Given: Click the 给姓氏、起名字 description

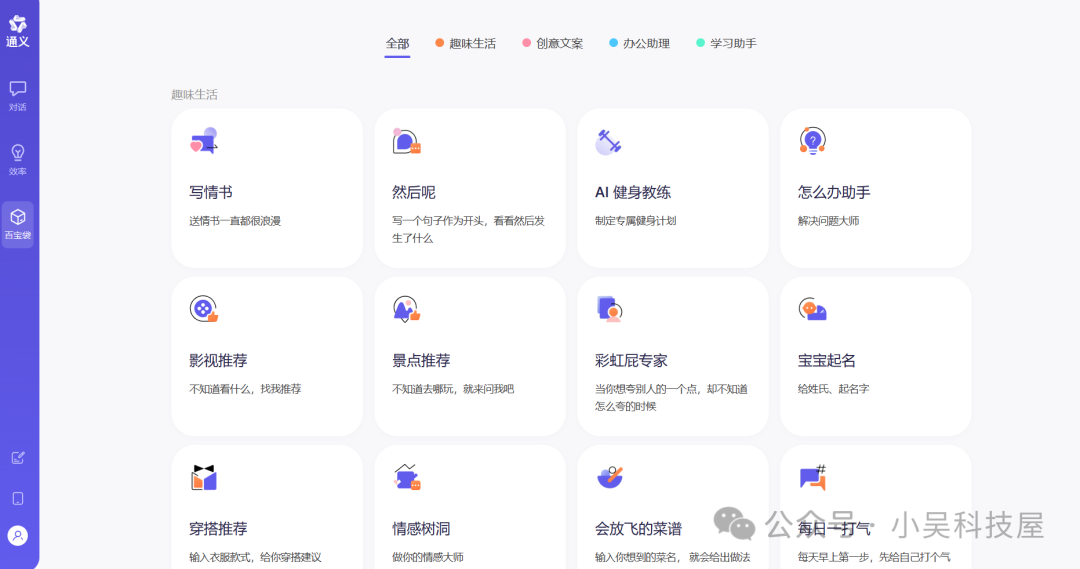Looking at the screenshot, I should tap(833, 389).
